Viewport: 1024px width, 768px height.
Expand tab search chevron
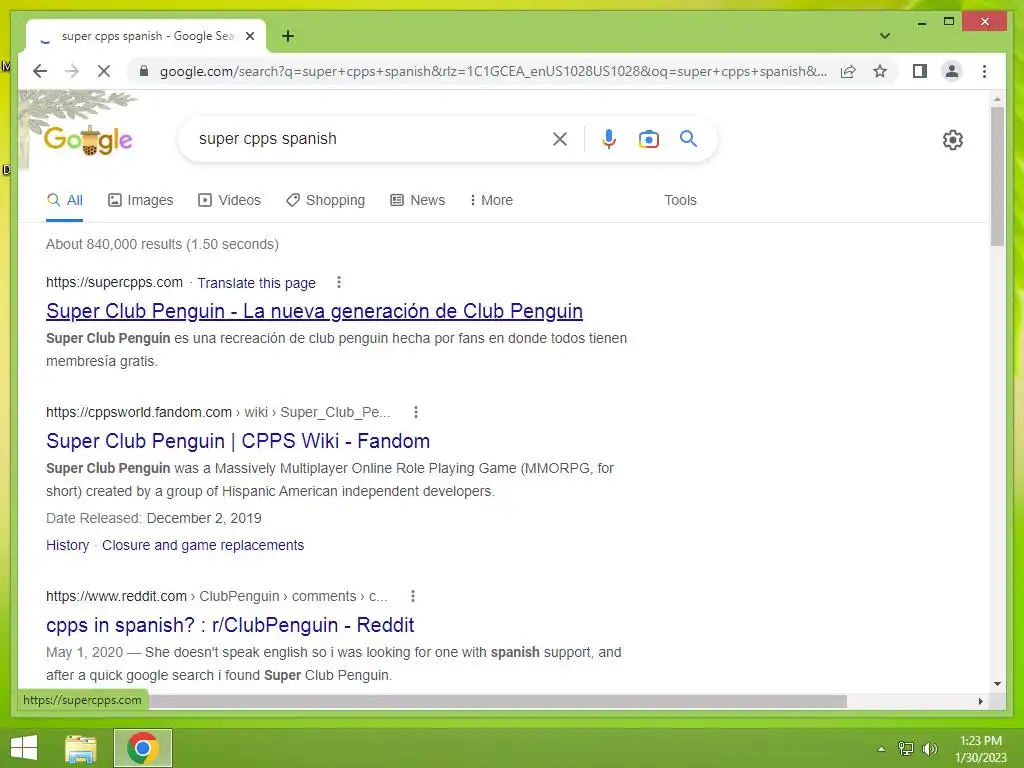884,36
